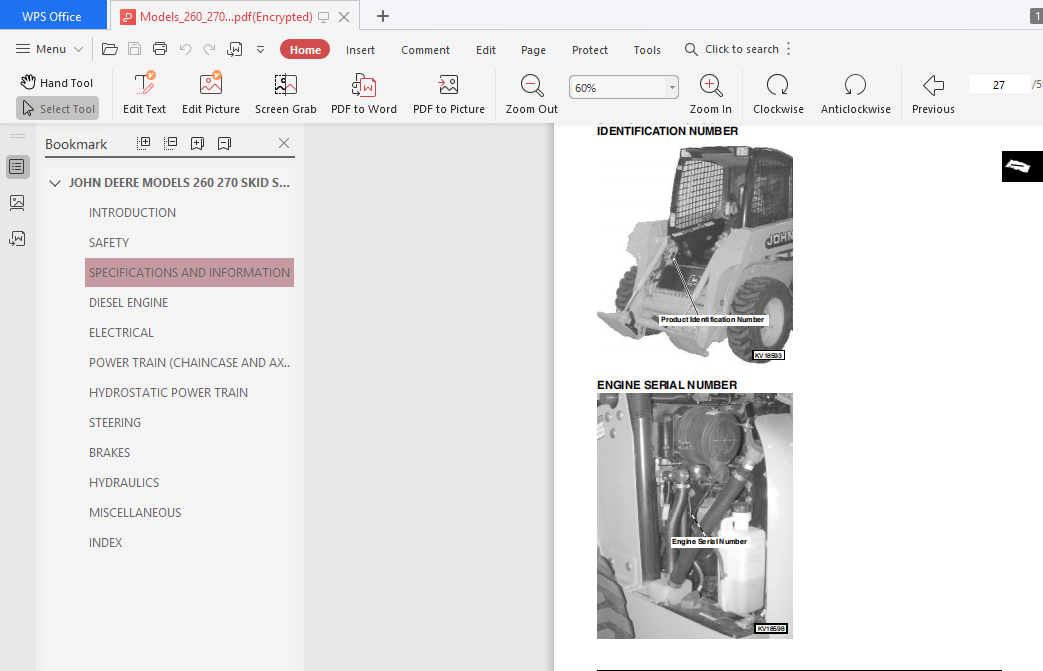
Task: Open the MISCELLANEOUS bookmark
Action: pyautogui.click(x=135, y=512)
